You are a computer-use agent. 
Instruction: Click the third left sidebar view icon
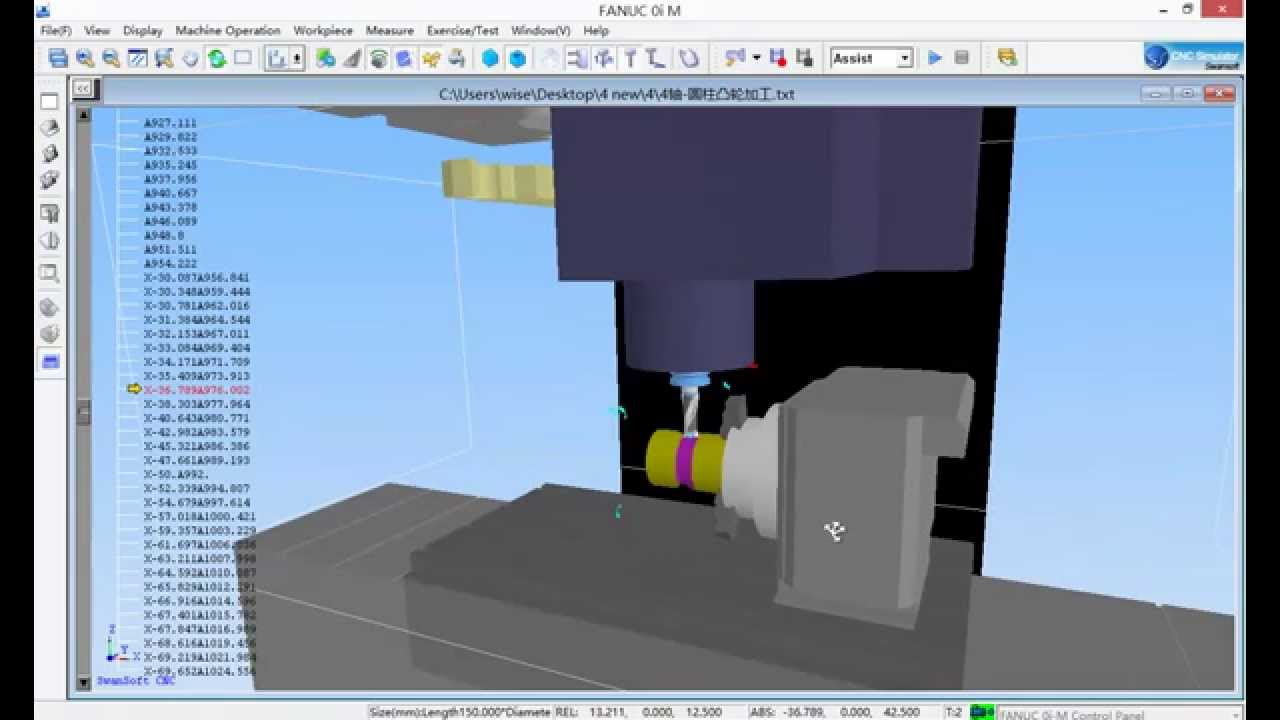point(49,154)
